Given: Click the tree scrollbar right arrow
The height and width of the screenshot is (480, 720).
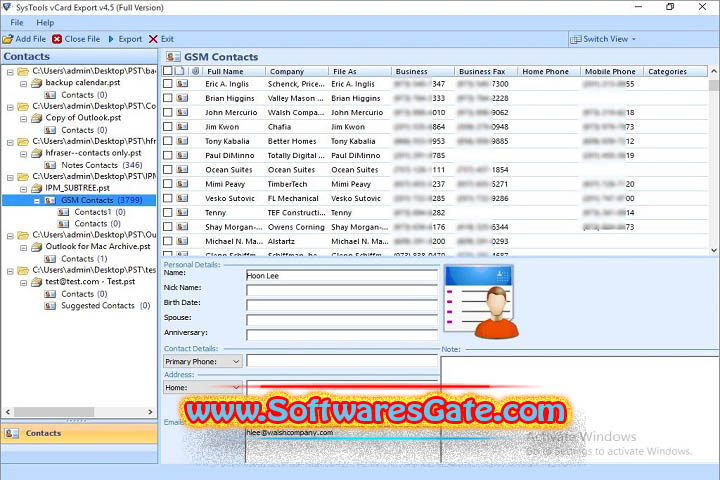Looking at the screenshot, I should [x=150, y=412].
